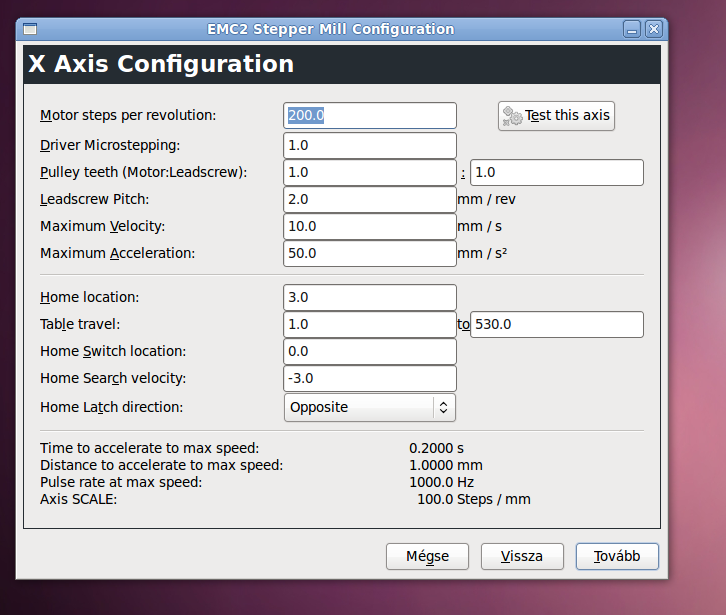The width and height of the screenshot is (726, 615).
Task: Click the Maximum Velocity field
Action: click(370, 226)
